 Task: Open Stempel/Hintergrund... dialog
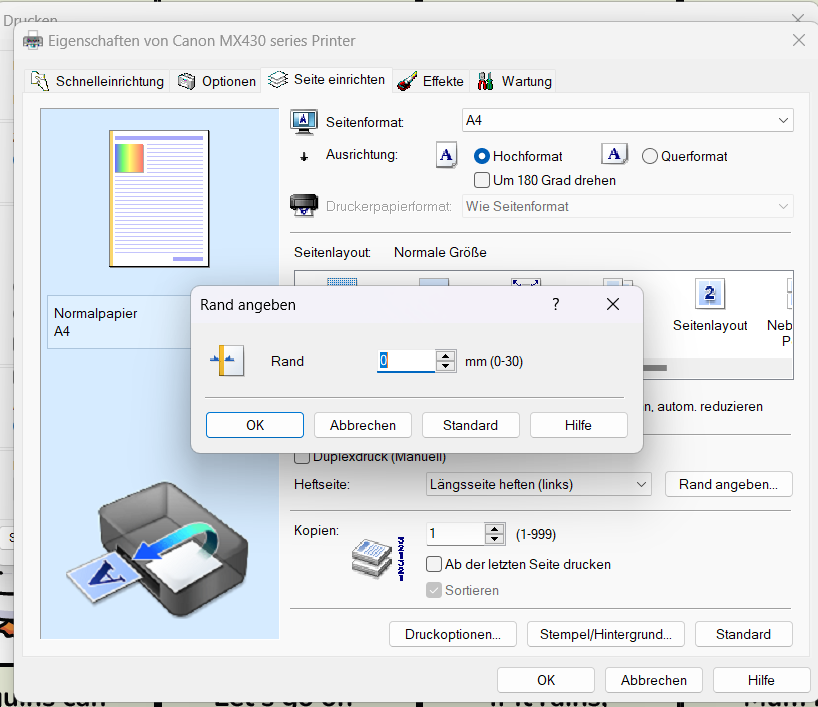[606, 634]
